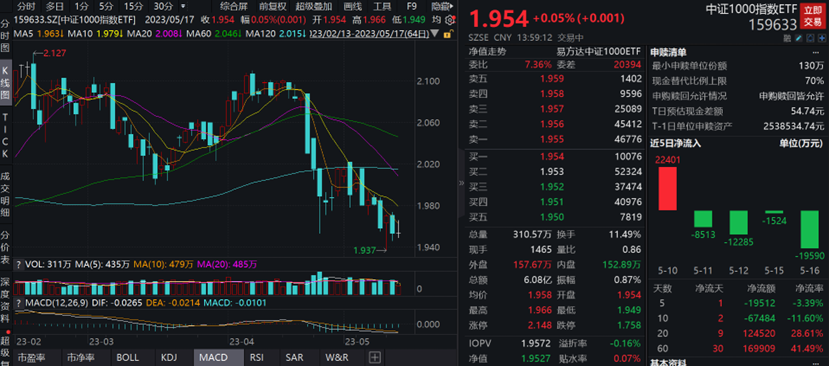Collapse the side panel with the double-arrow handle
The height and width of the screenshot is (366, 829).
click(461, 183)
